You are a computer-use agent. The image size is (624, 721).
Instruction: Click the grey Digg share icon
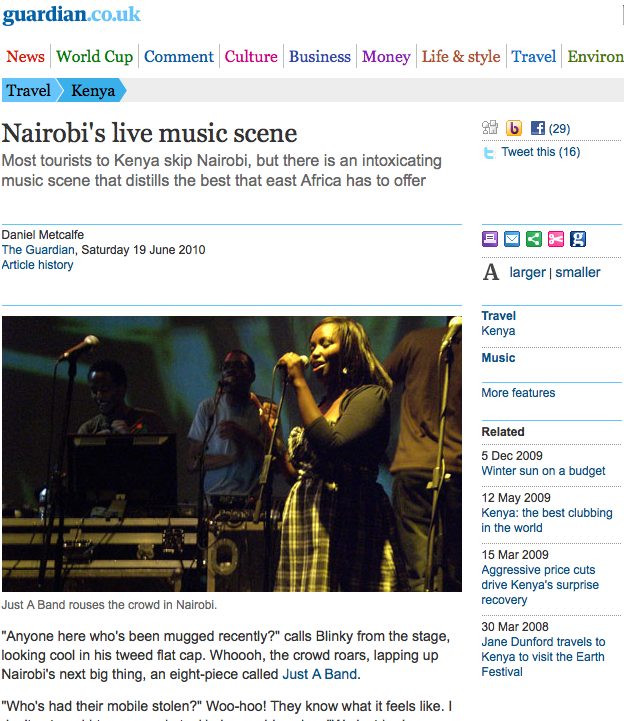(490, 127)
